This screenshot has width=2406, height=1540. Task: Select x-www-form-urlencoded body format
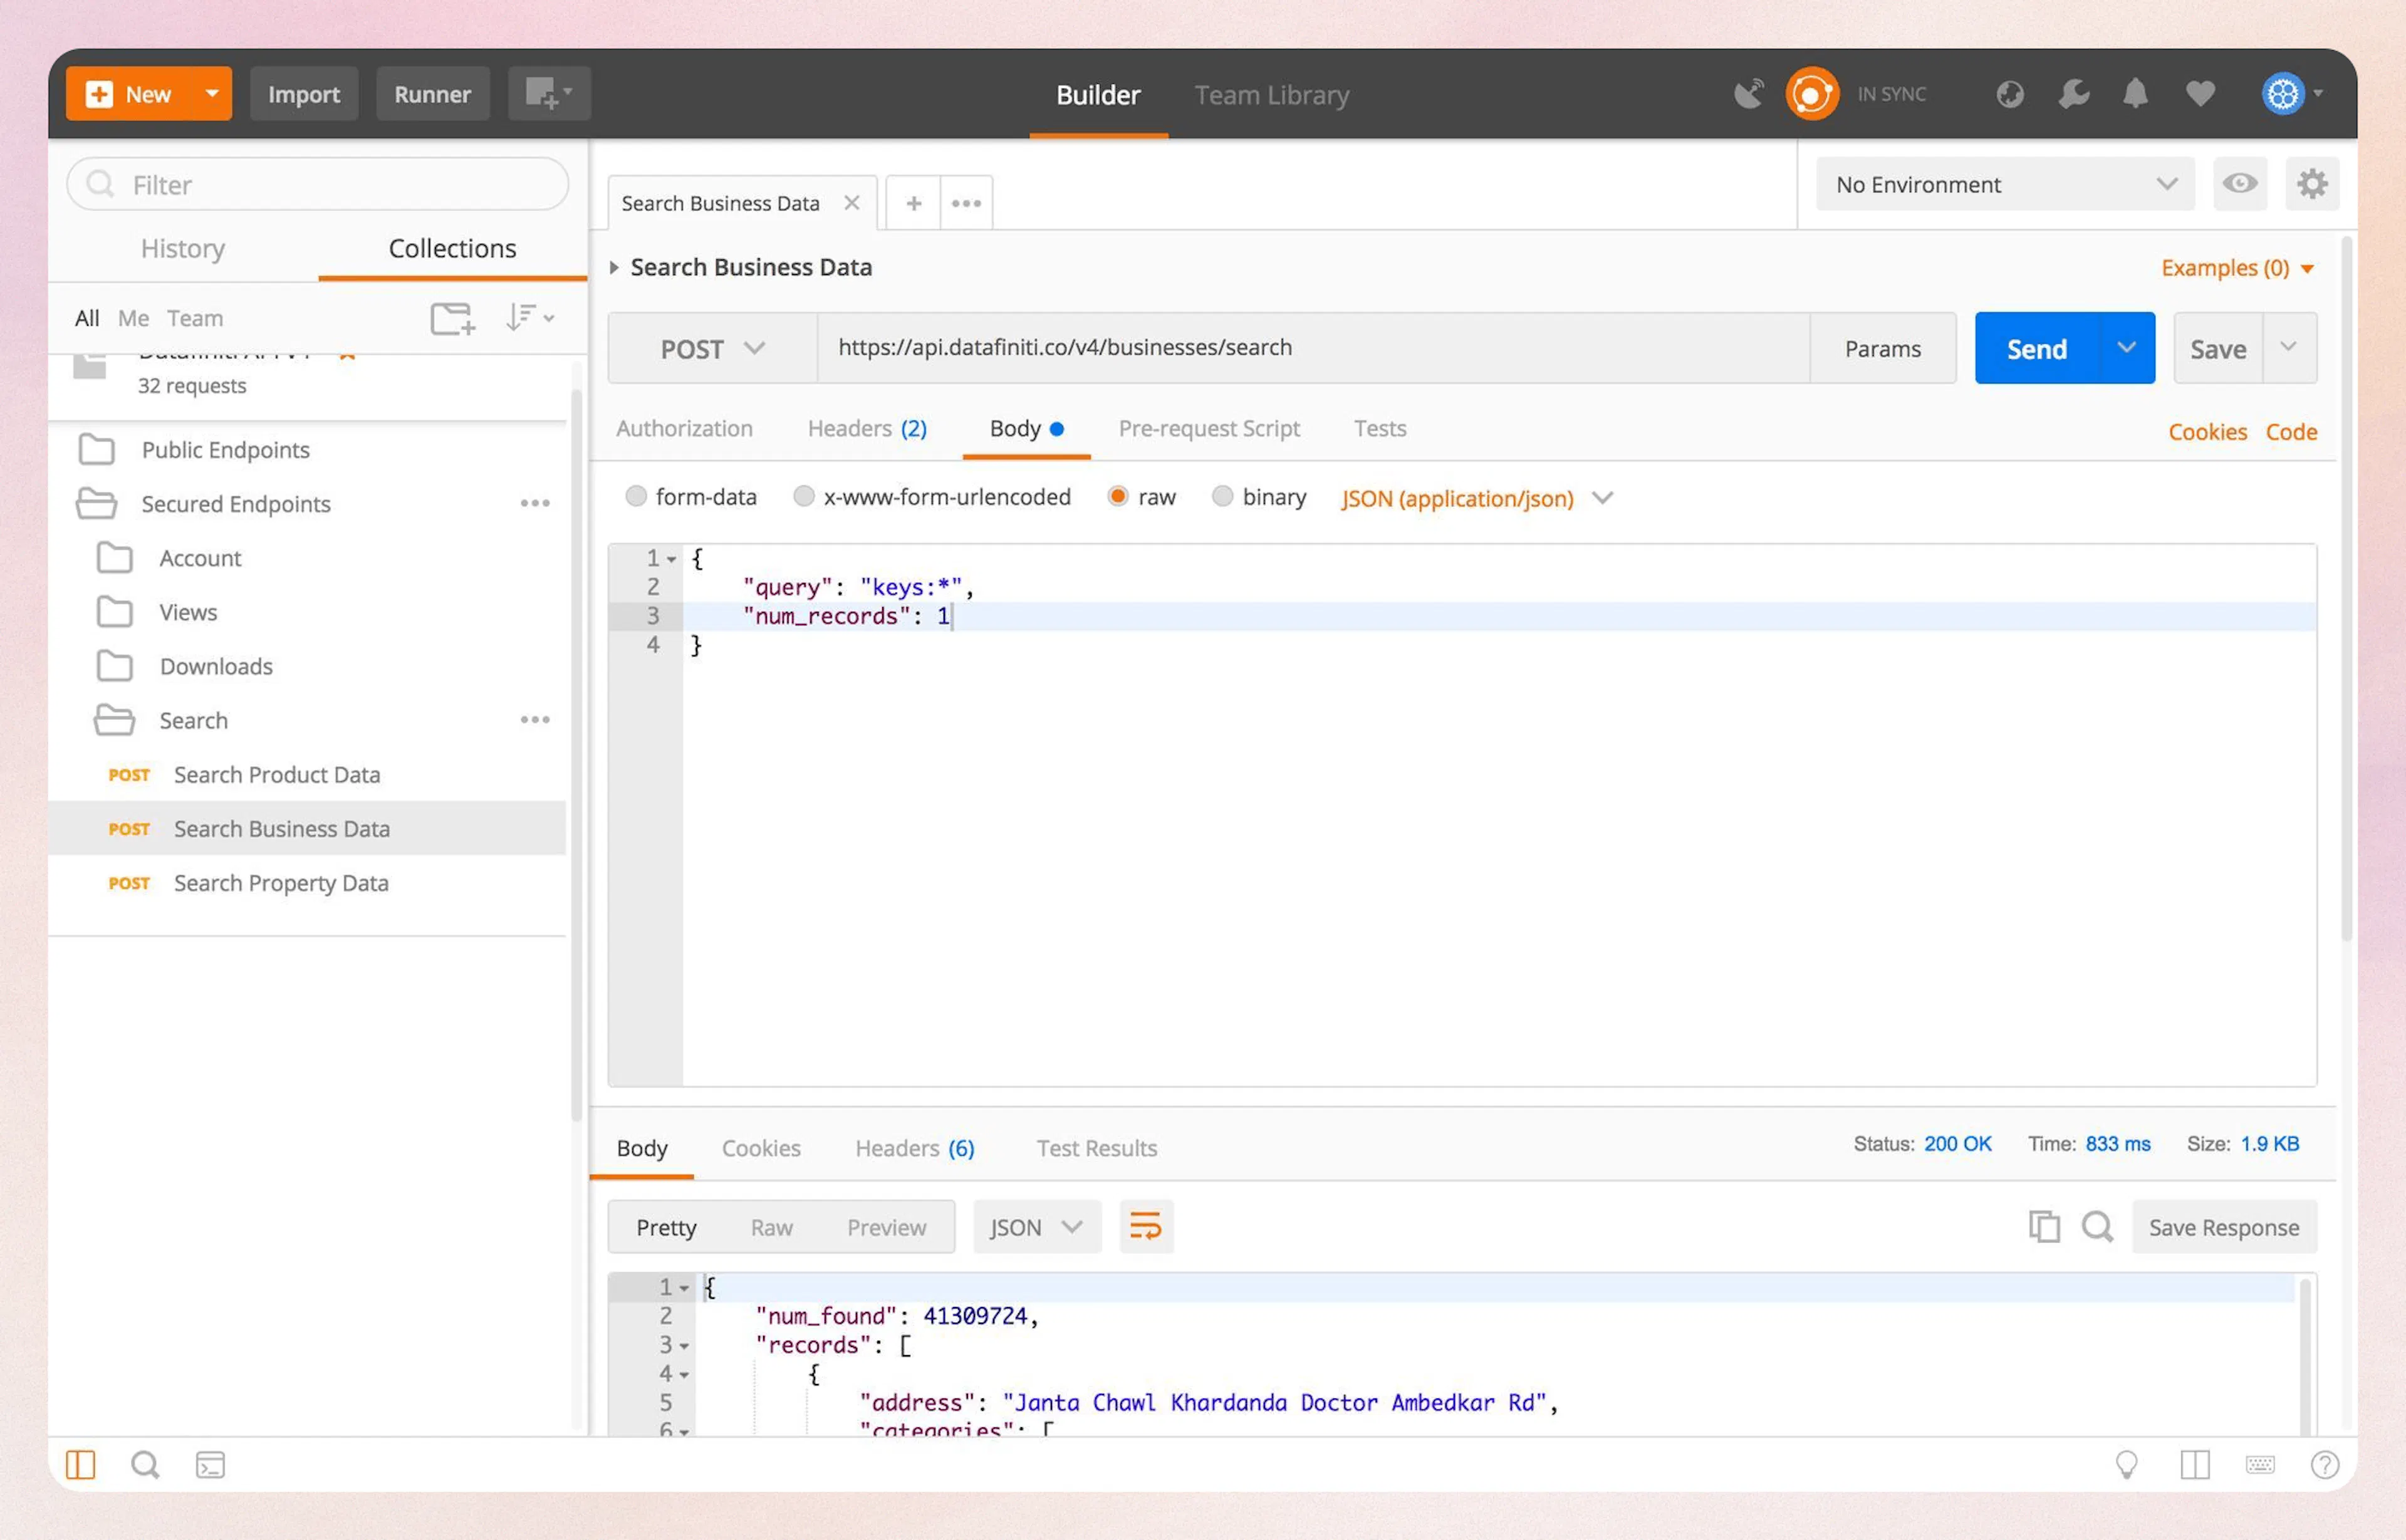pyautogui.click(x=804, y=496)
